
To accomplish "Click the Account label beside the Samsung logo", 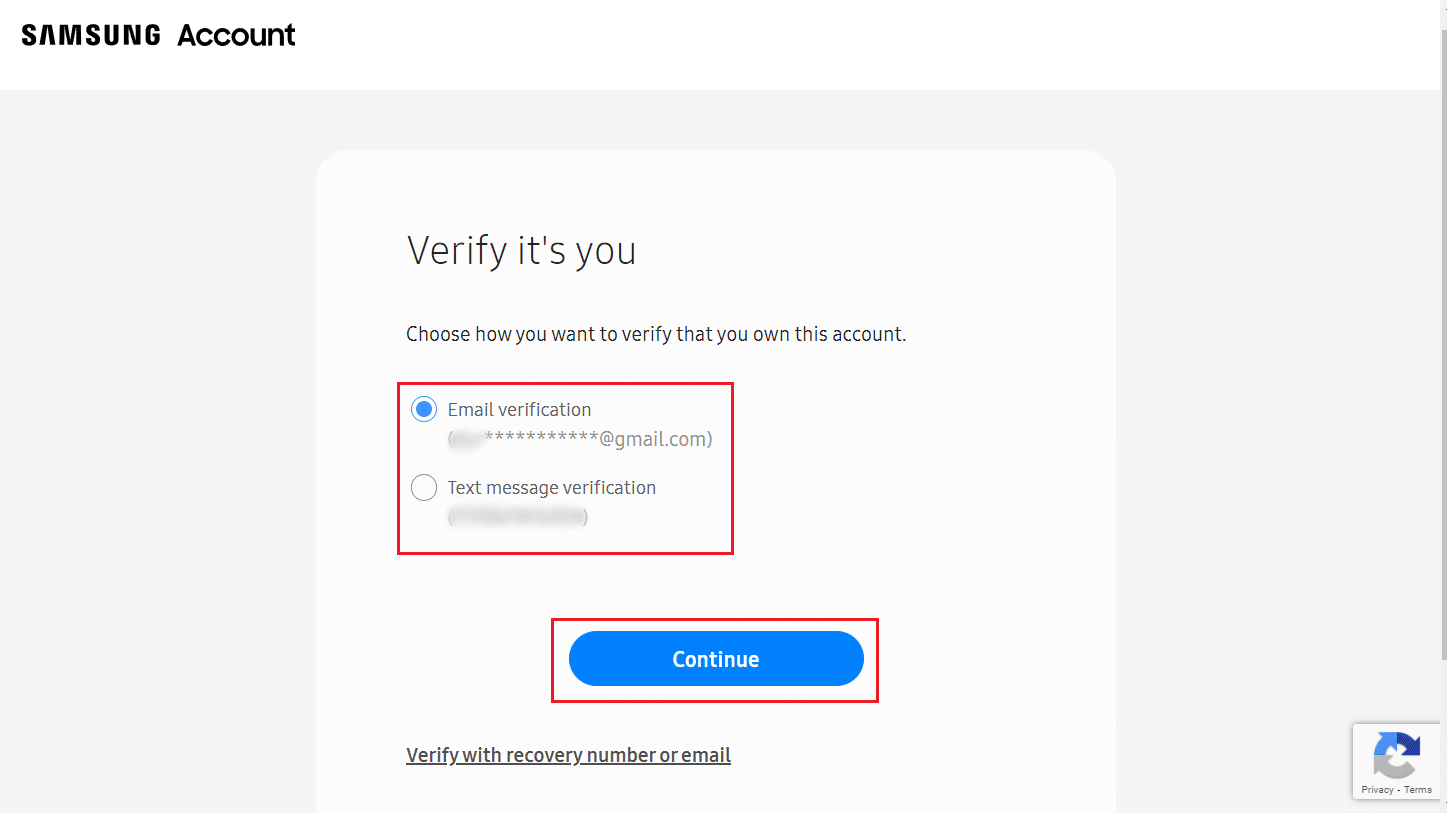I will click(235, 34).
